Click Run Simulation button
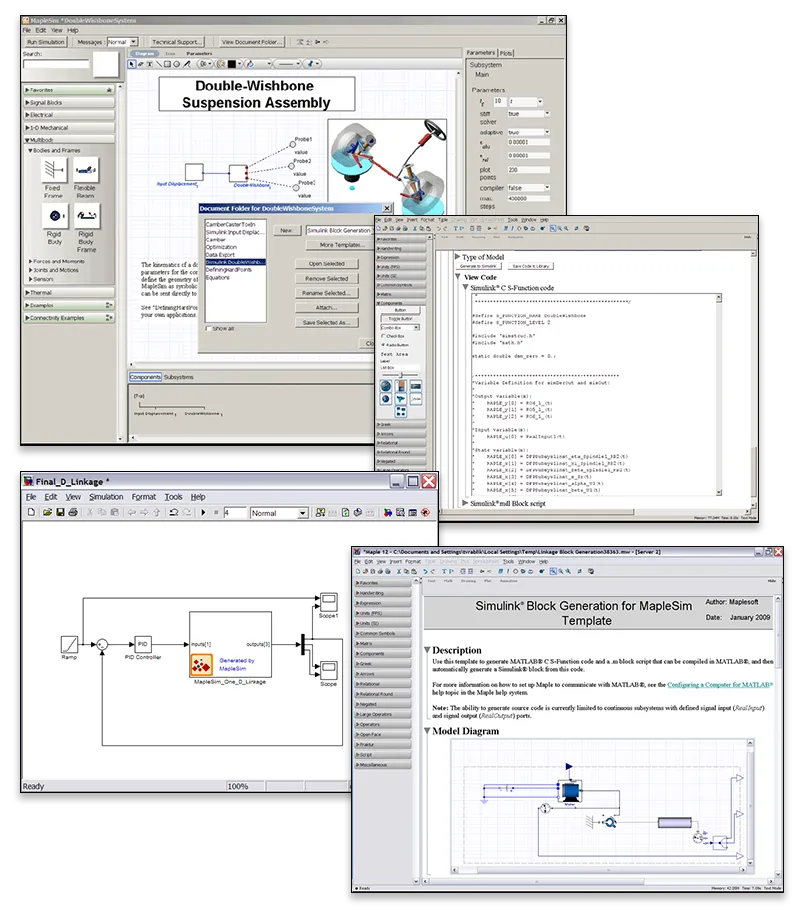The width and height of the screenshot is (805, 914). (x=46, y=42)
